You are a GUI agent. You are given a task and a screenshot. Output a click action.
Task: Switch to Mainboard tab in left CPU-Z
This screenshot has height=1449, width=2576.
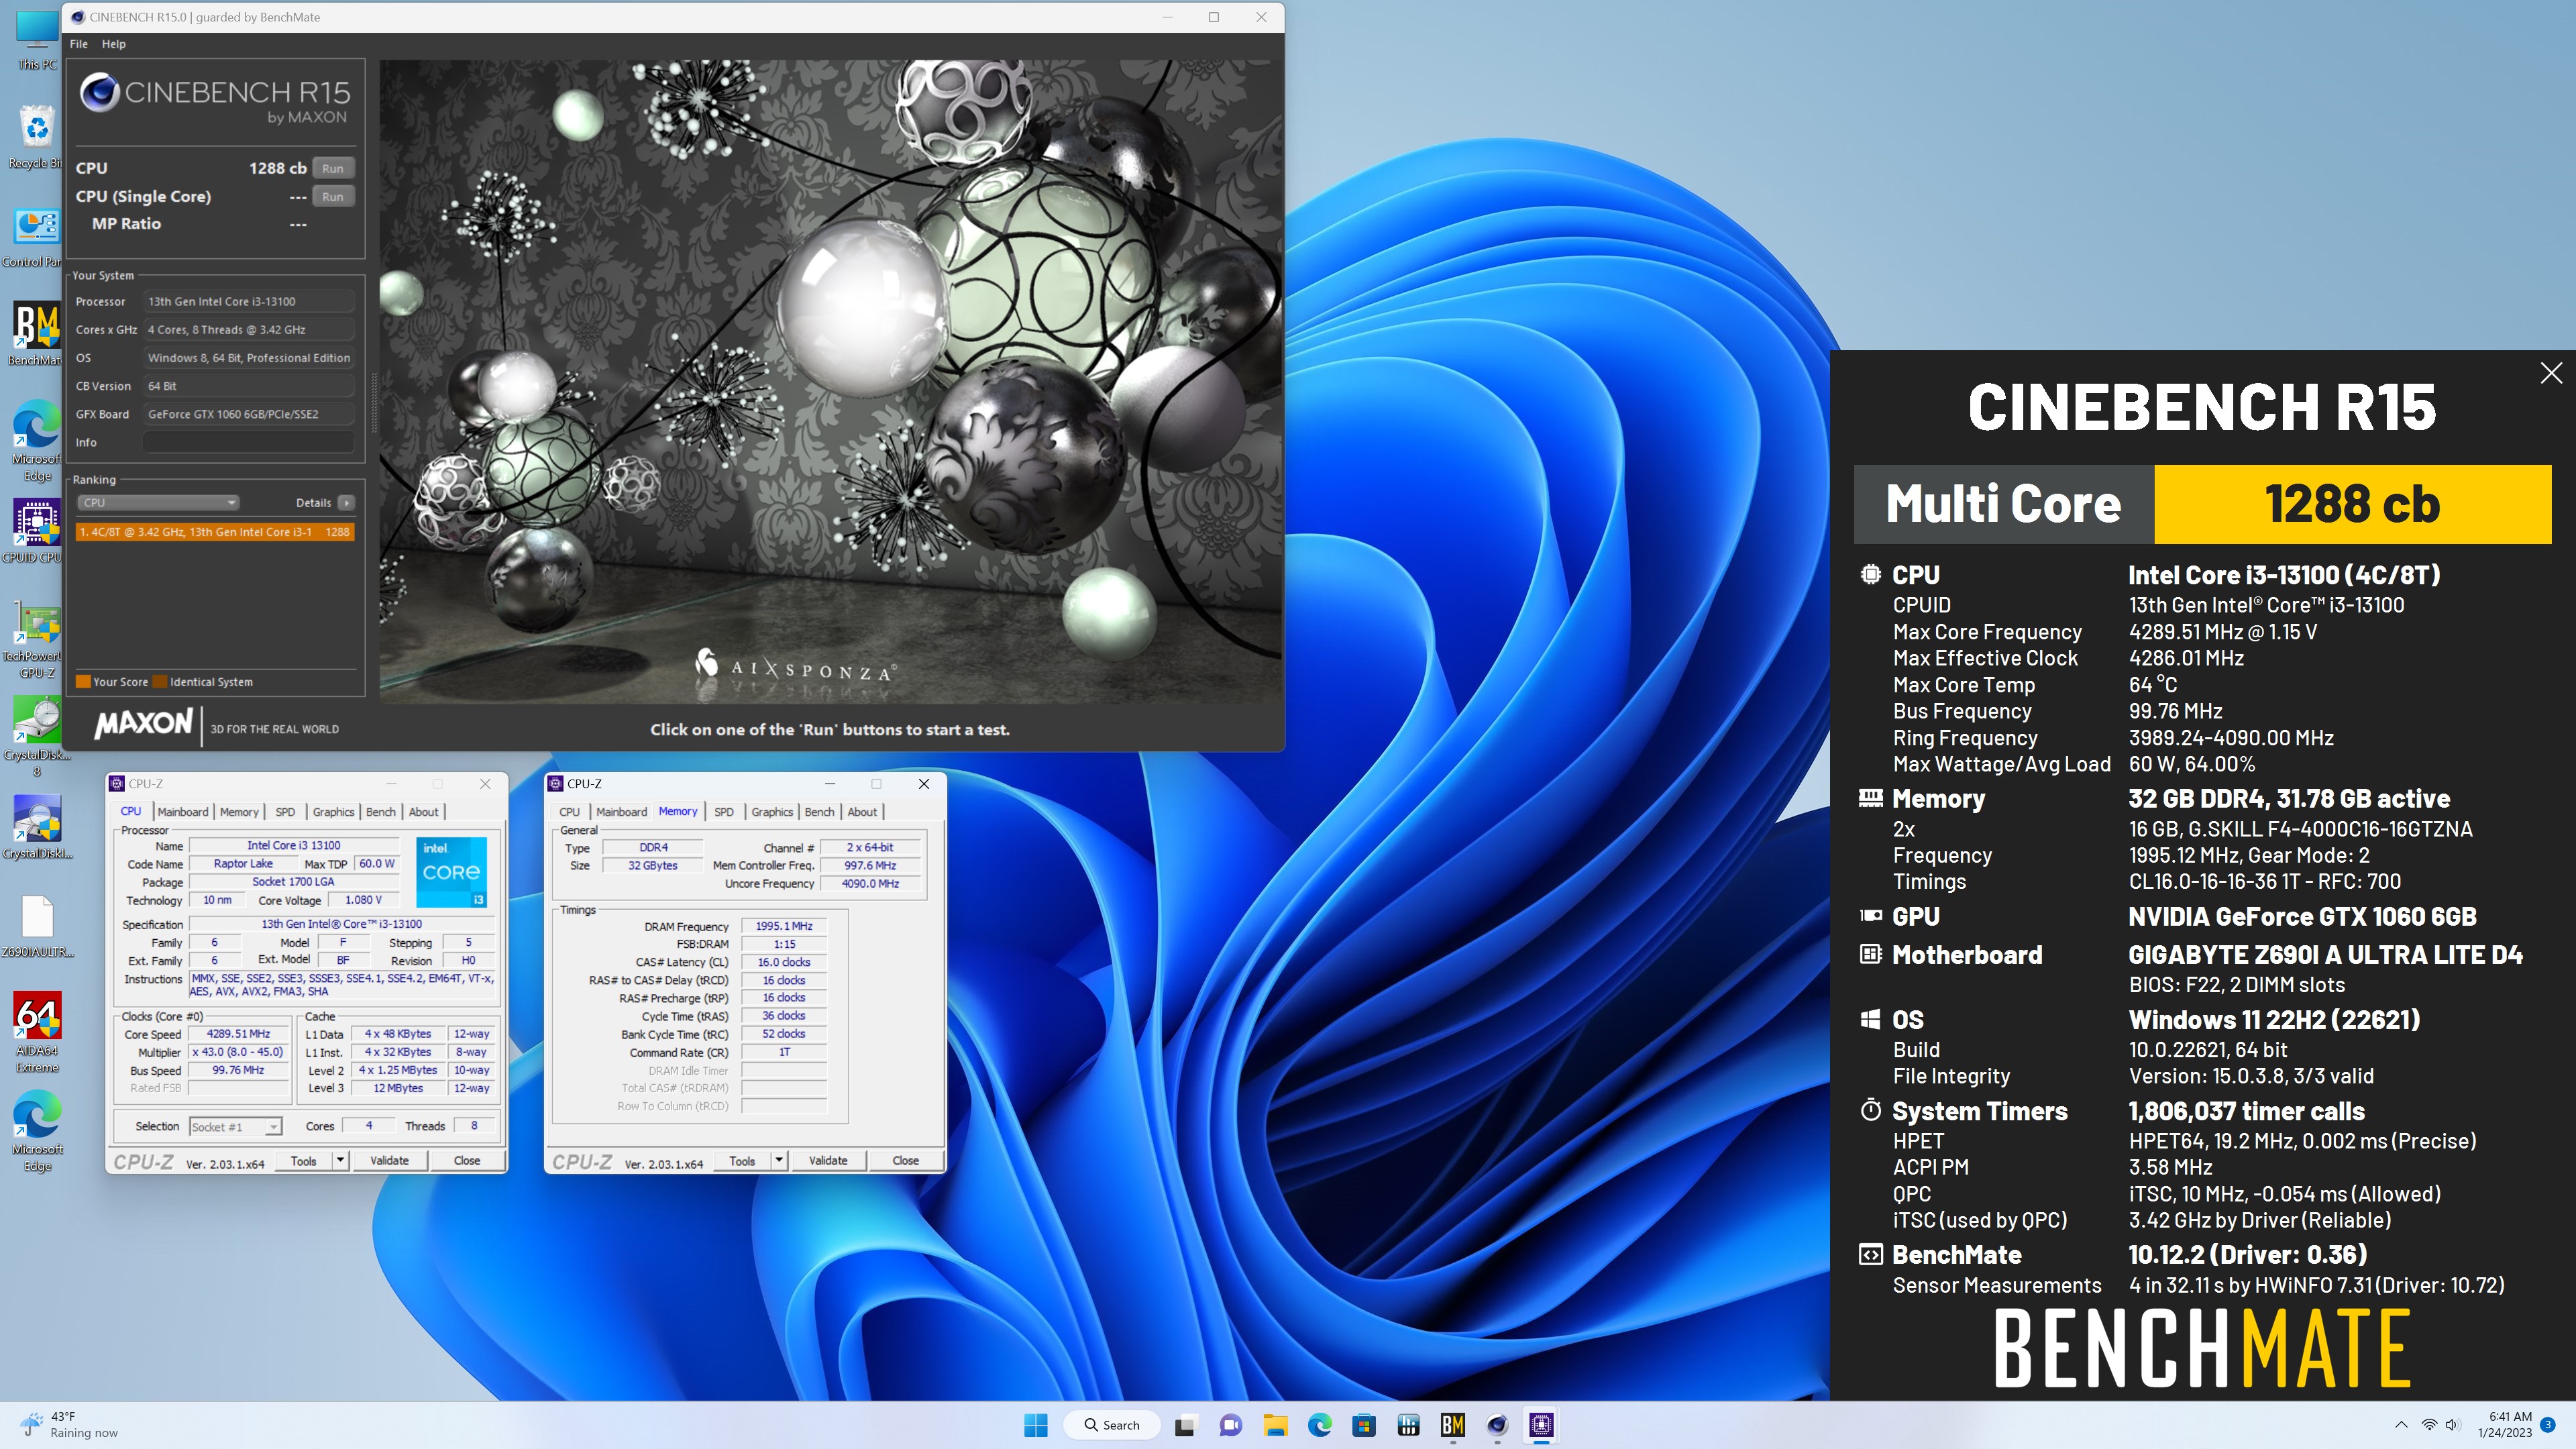coord(183,812)
